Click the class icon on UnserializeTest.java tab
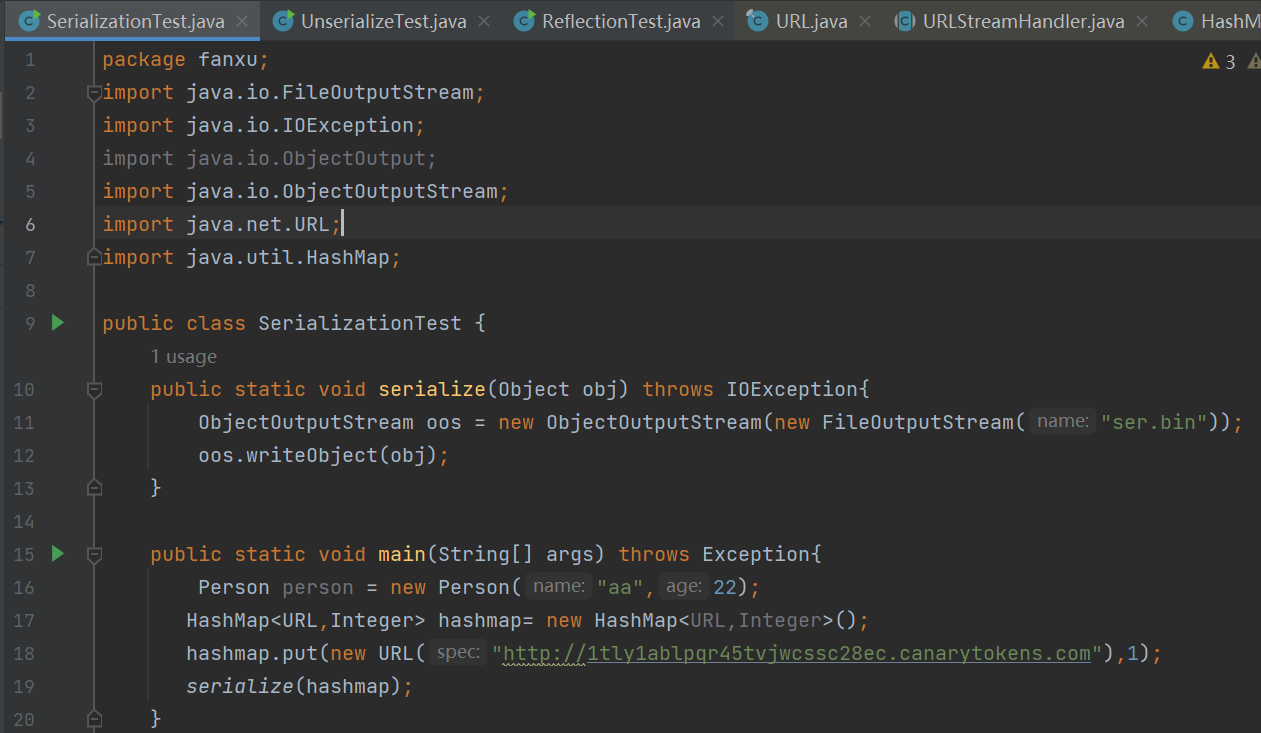1261x733 pixels. click(x=283, y=21)
